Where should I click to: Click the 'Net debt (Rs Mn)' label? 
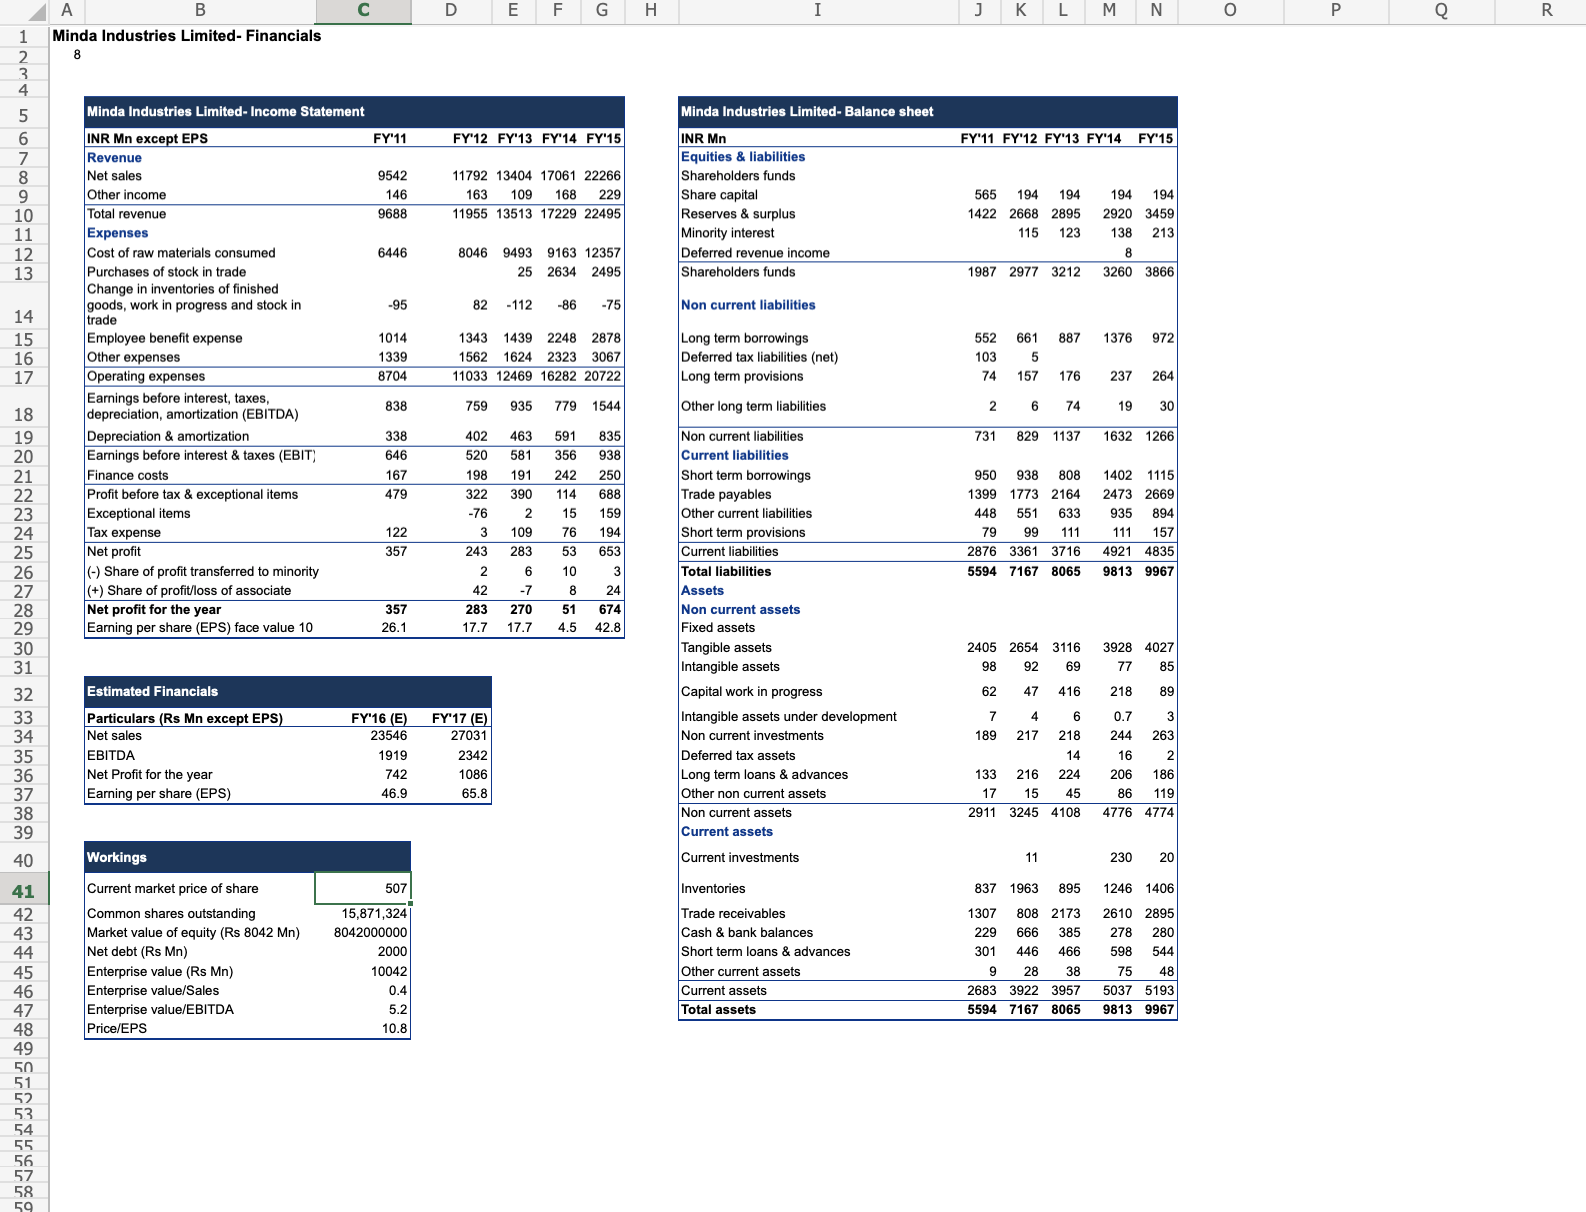pyautogui.click(x=137, y=951)
